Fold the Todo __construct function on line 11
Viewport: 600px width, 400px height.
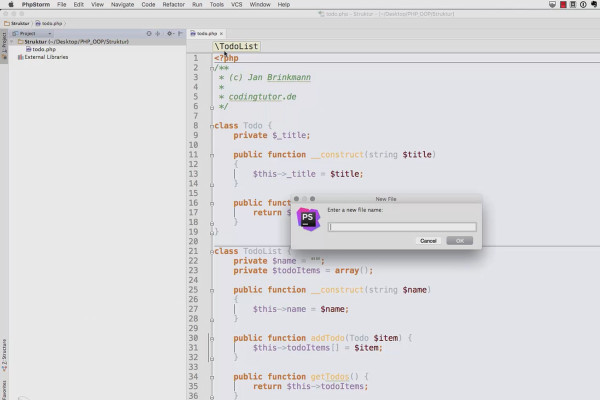(x=212, y=155)
